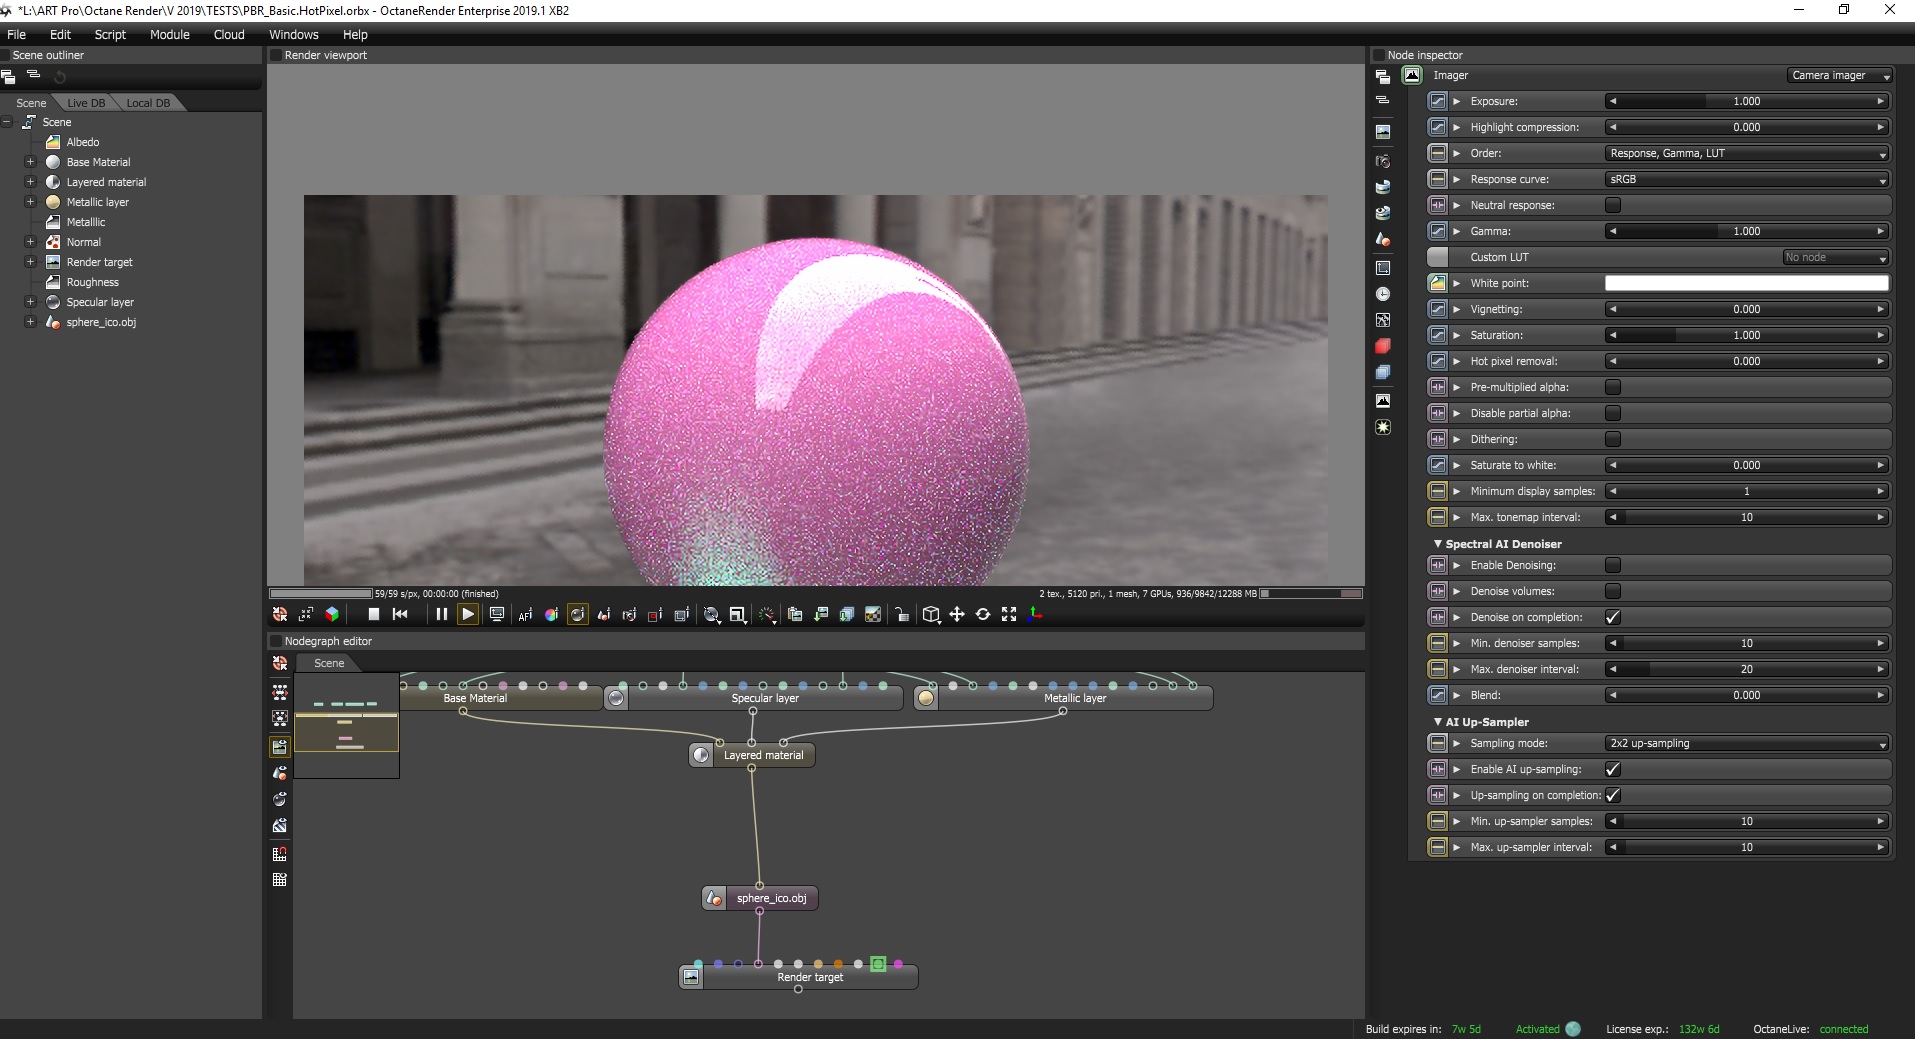Select the material picker sphere icon
Image resolution: width=1915 pixels, height=1039 pixels.
tap(577, 615)
